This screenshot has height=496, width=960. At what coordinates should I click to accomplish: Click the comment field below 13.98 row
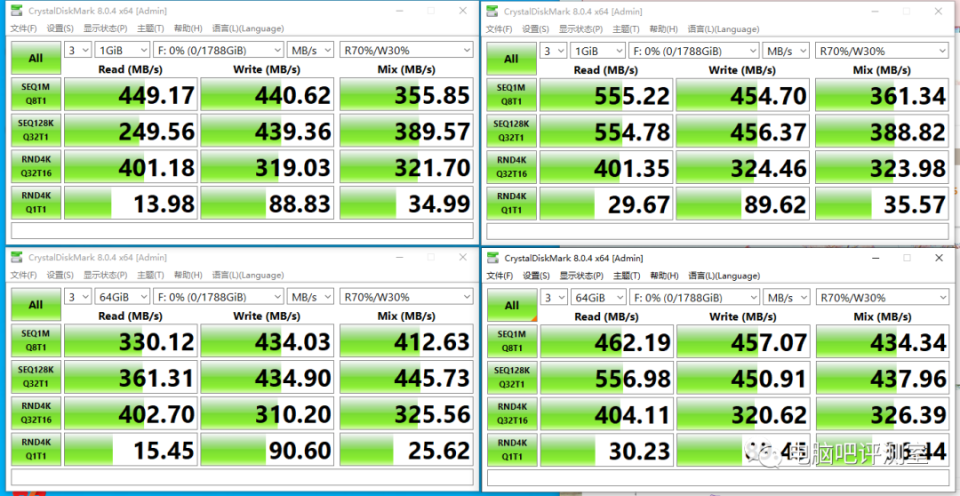[242, 230]
